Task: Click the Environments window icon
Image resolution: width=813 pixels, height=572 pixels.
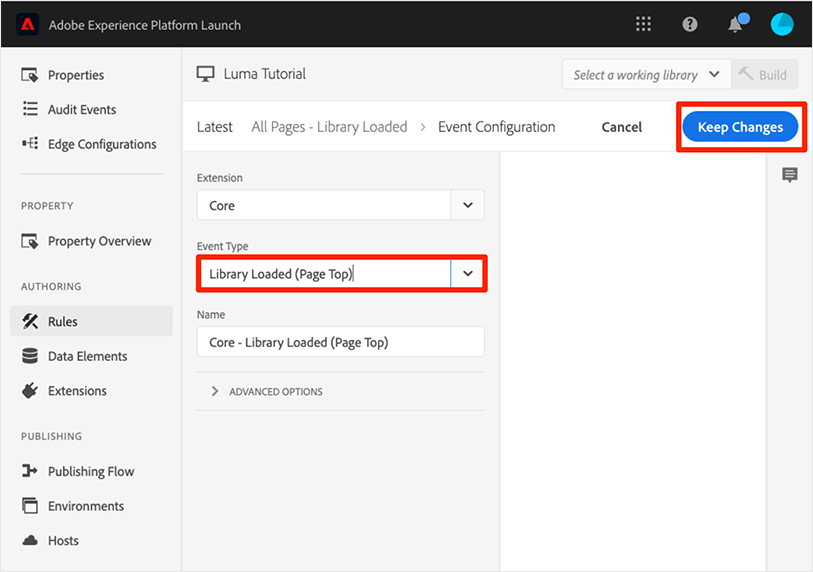Action: coord(30,505)
